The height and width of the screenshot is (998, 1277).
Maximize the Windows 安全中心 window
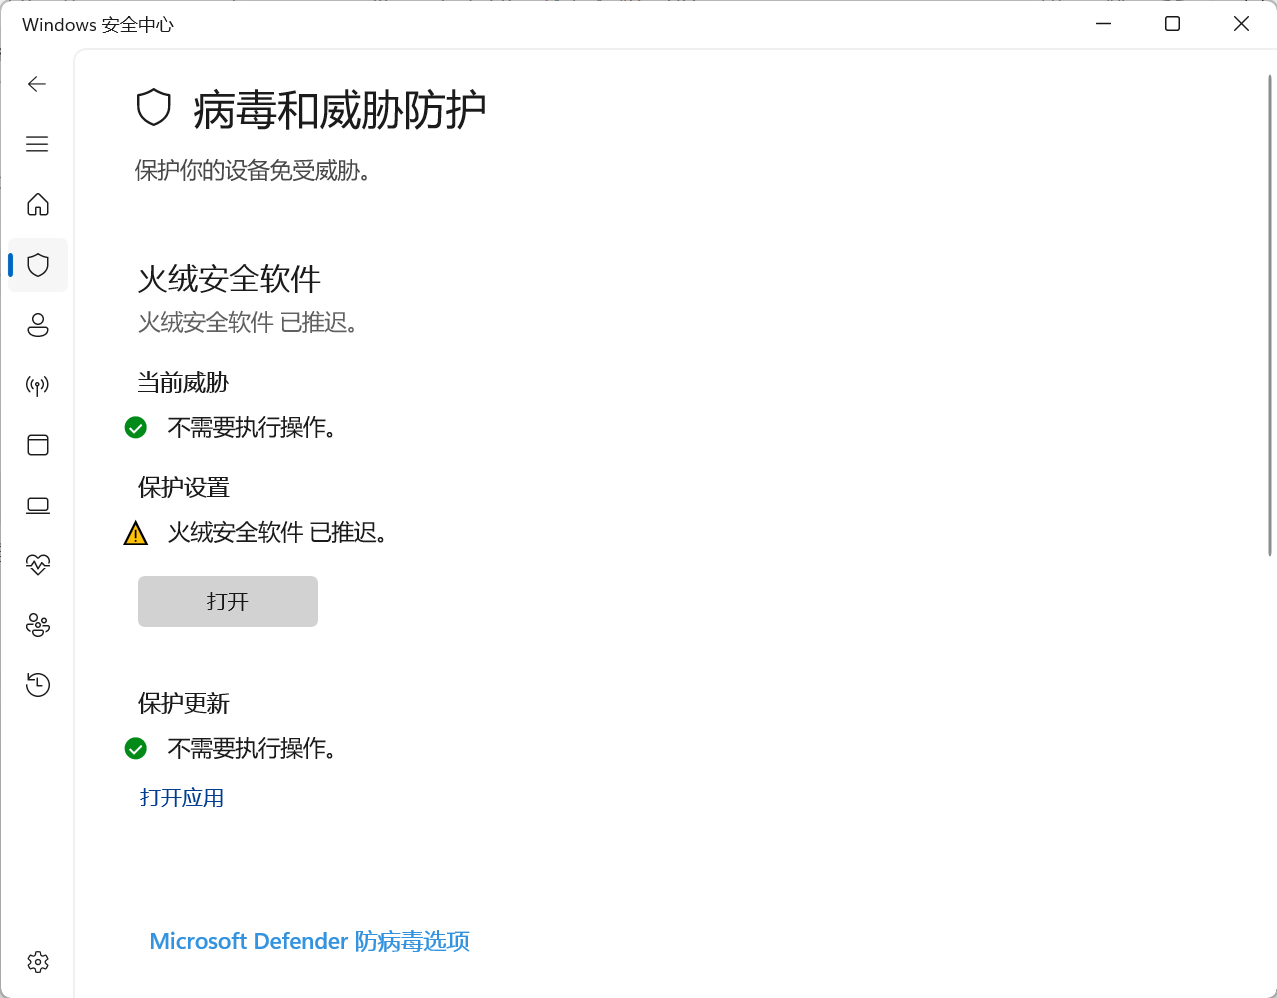pos(1173,24)
